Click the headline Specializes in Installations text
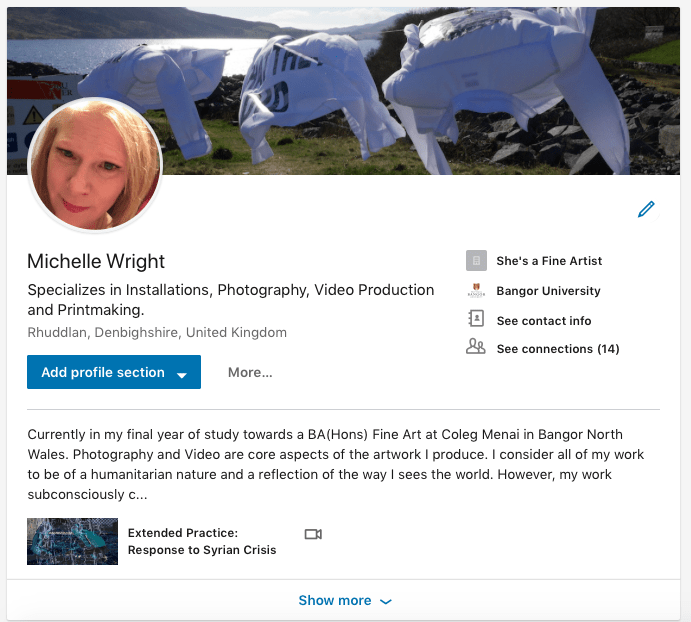Screen dimensions: 691x622 click(x=230, y=300)
